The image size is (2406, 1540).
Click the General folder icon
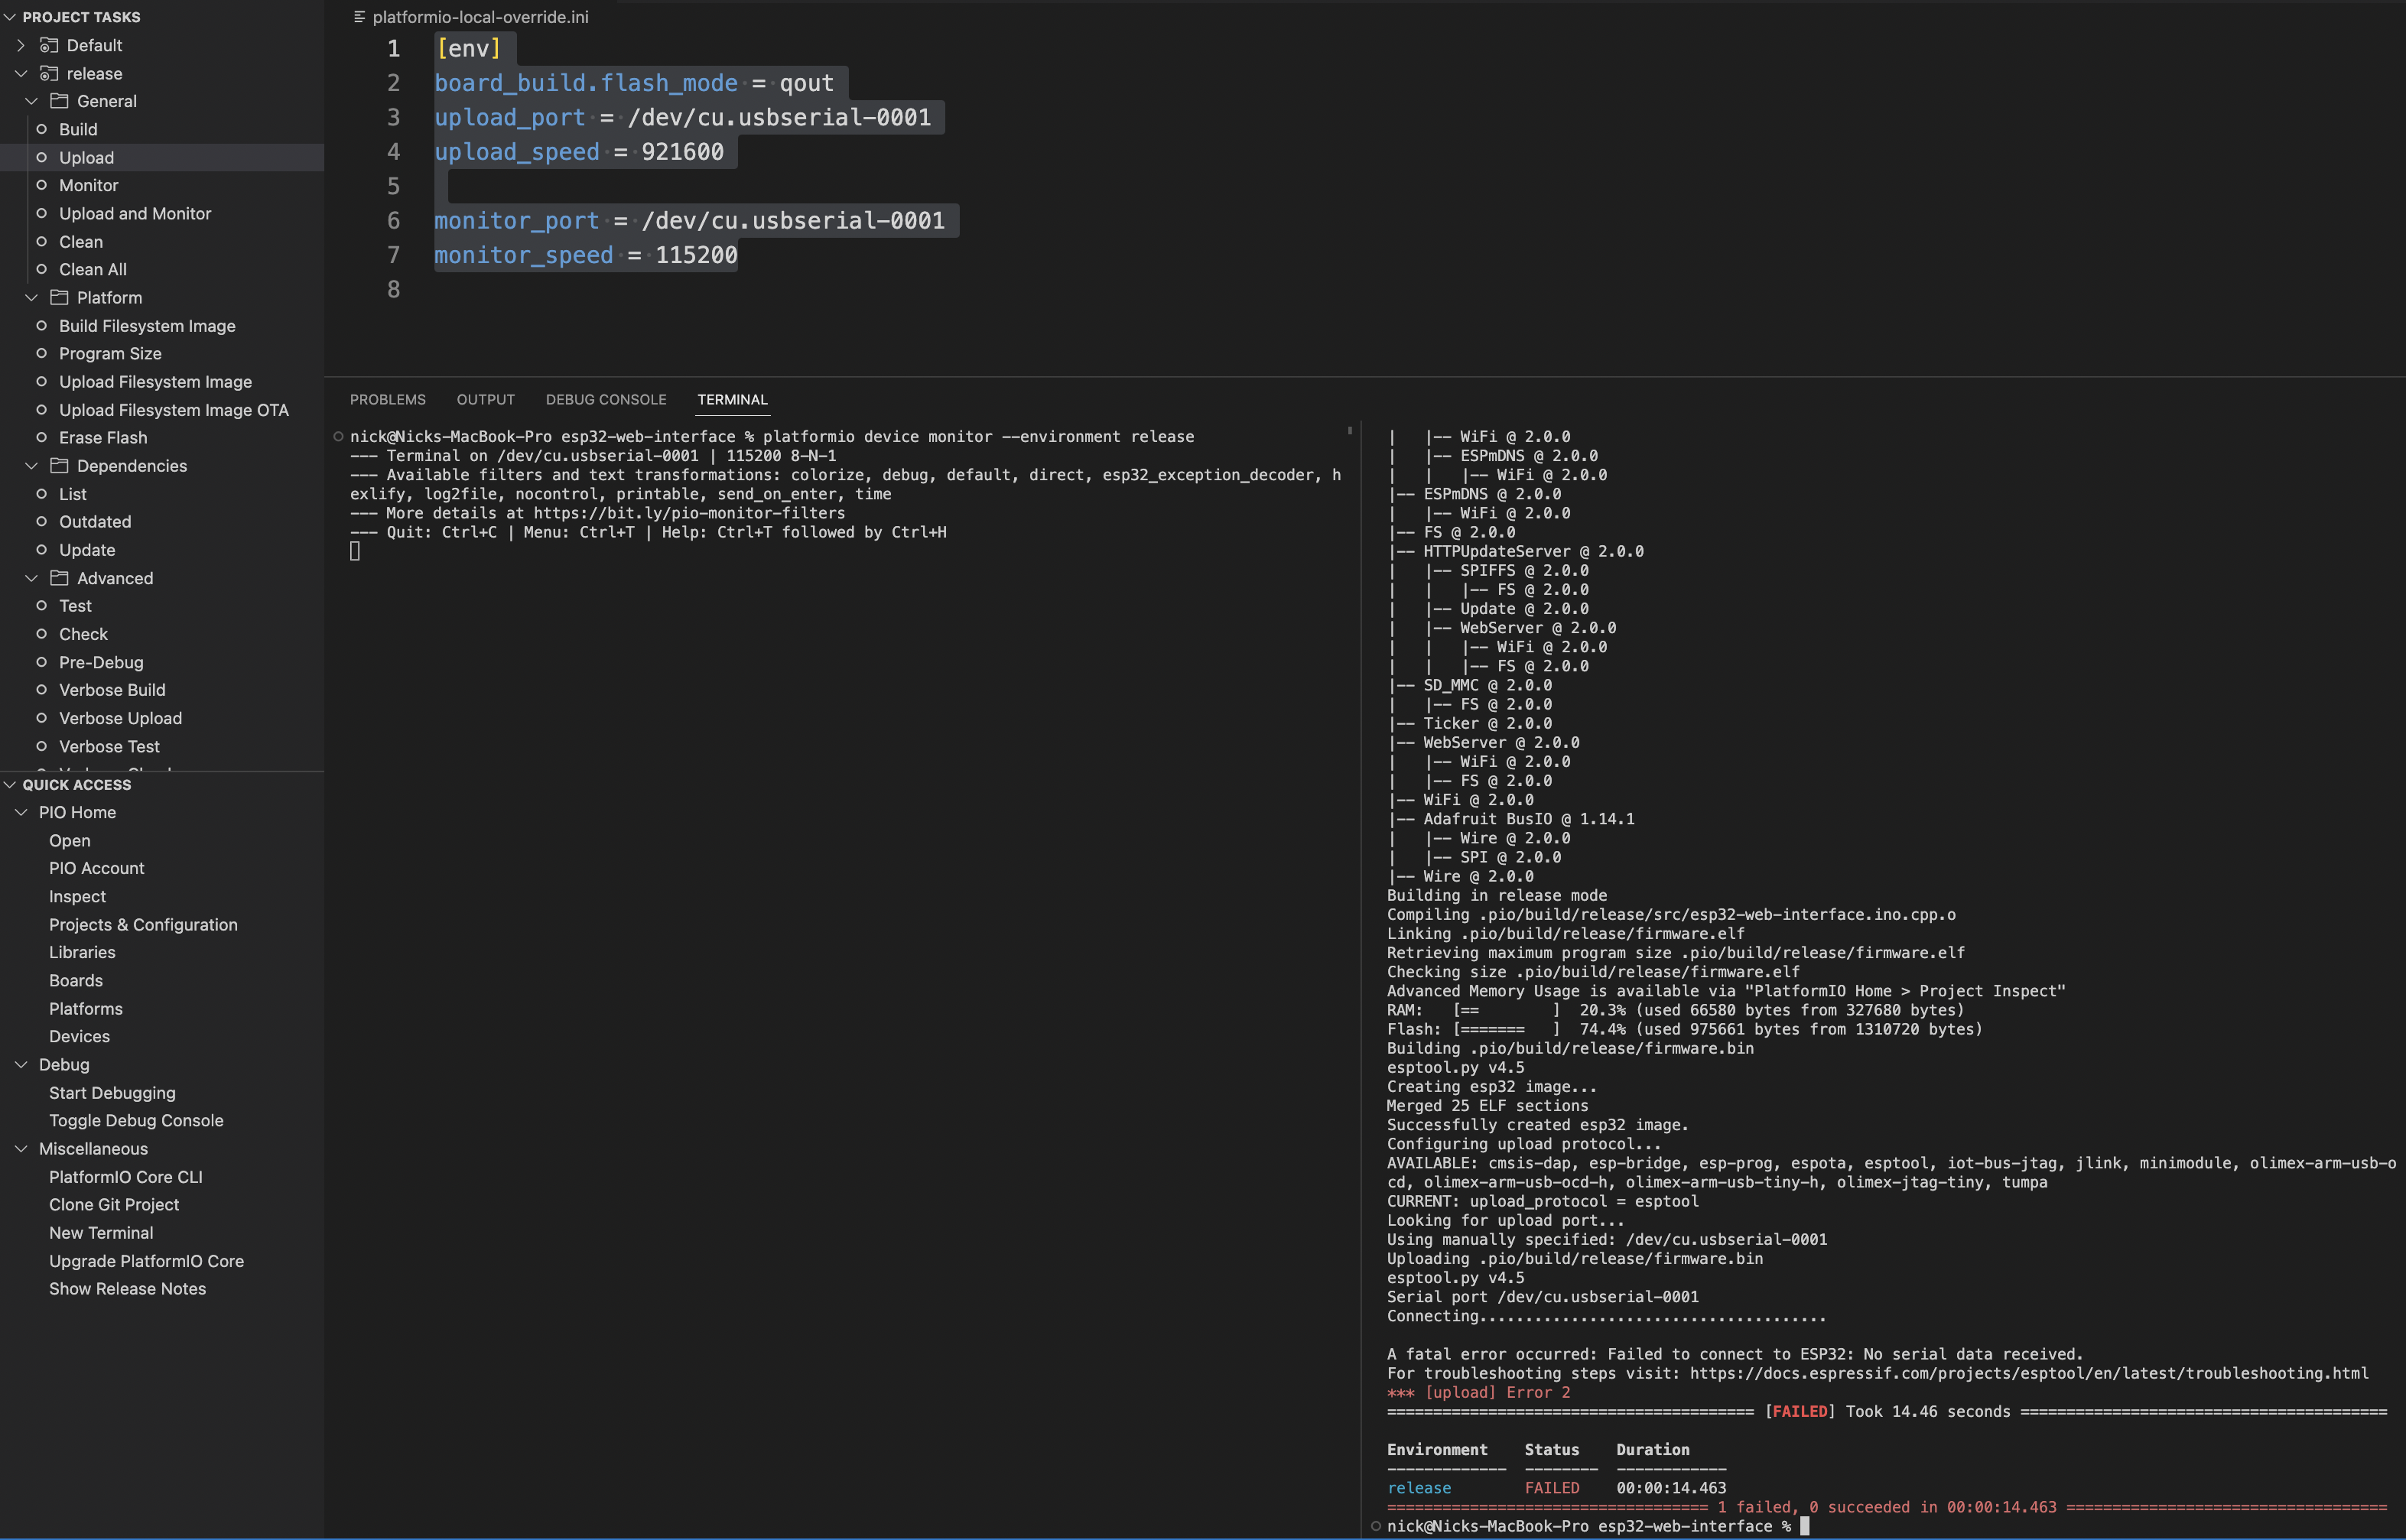59,101
